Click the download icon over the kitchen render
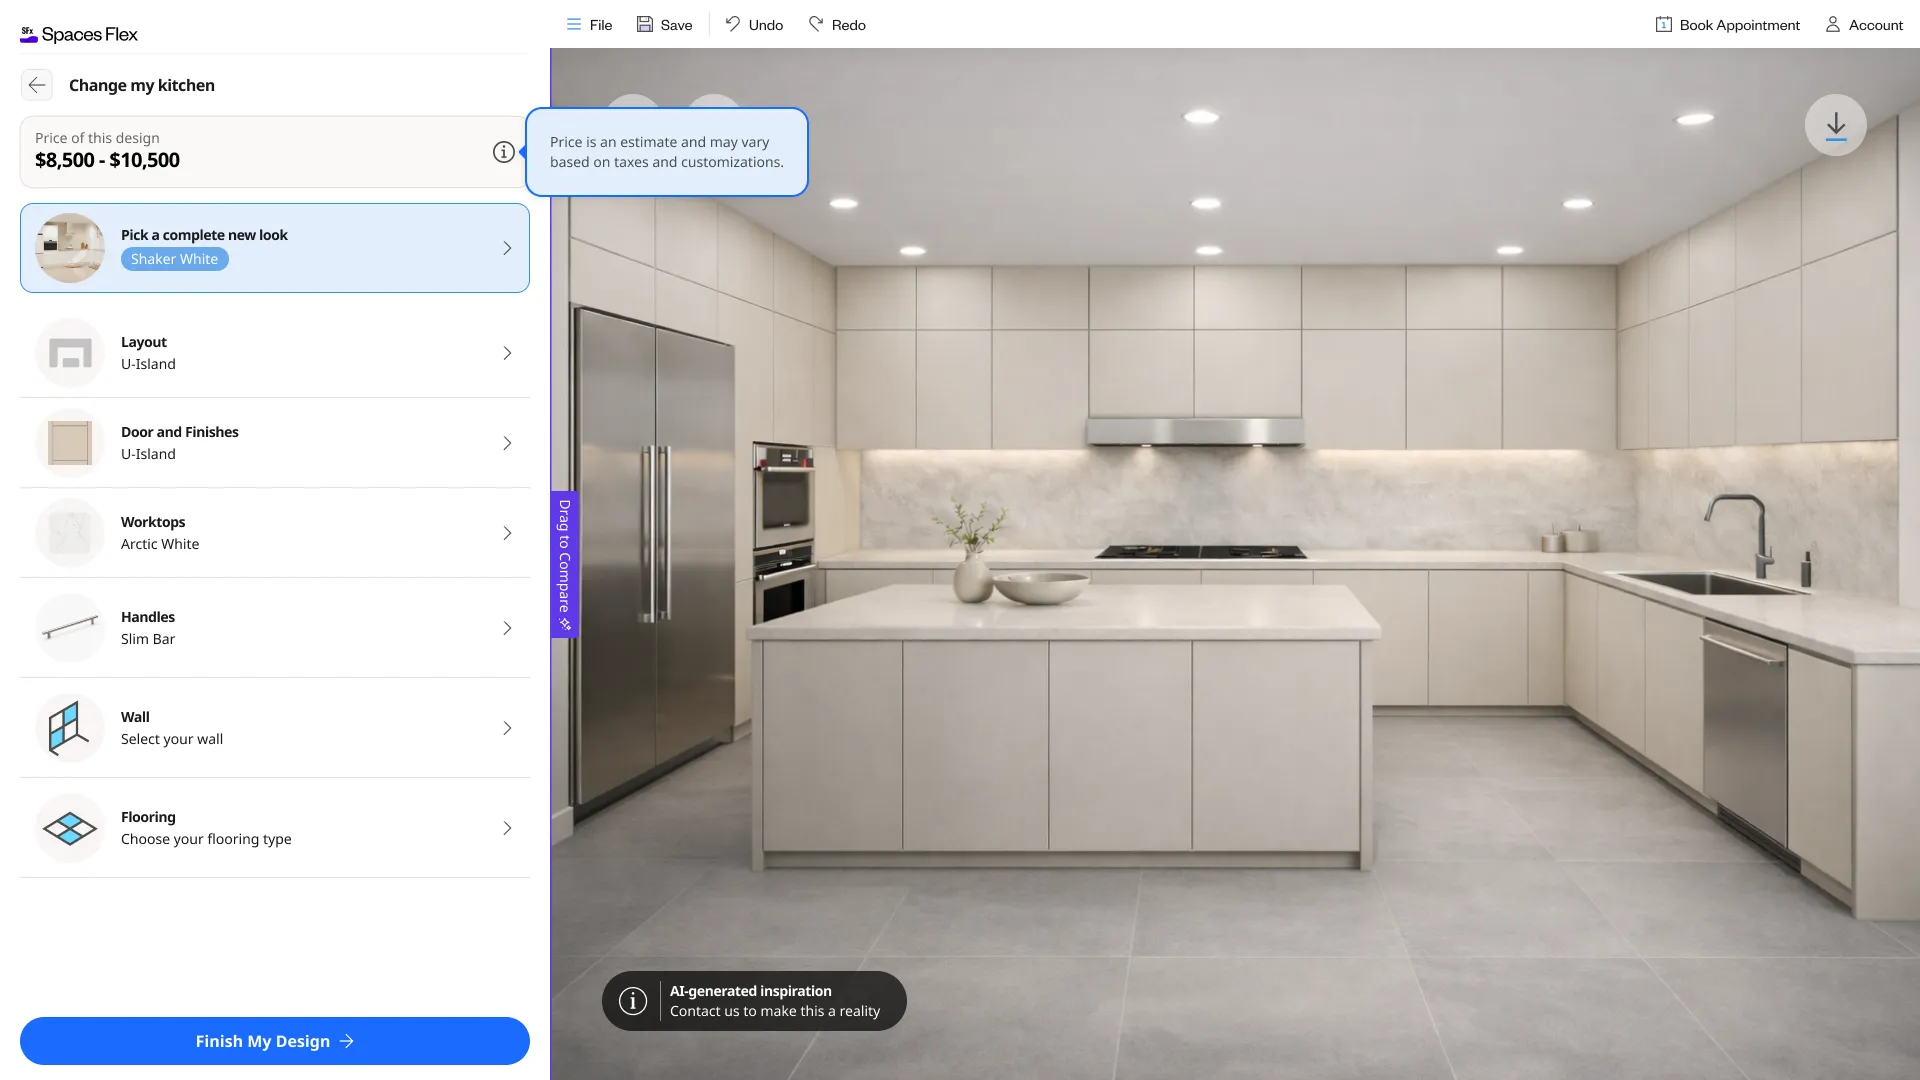Image resolution: width=1920 pixels, height=1080 pixels. pos(1835,125)
